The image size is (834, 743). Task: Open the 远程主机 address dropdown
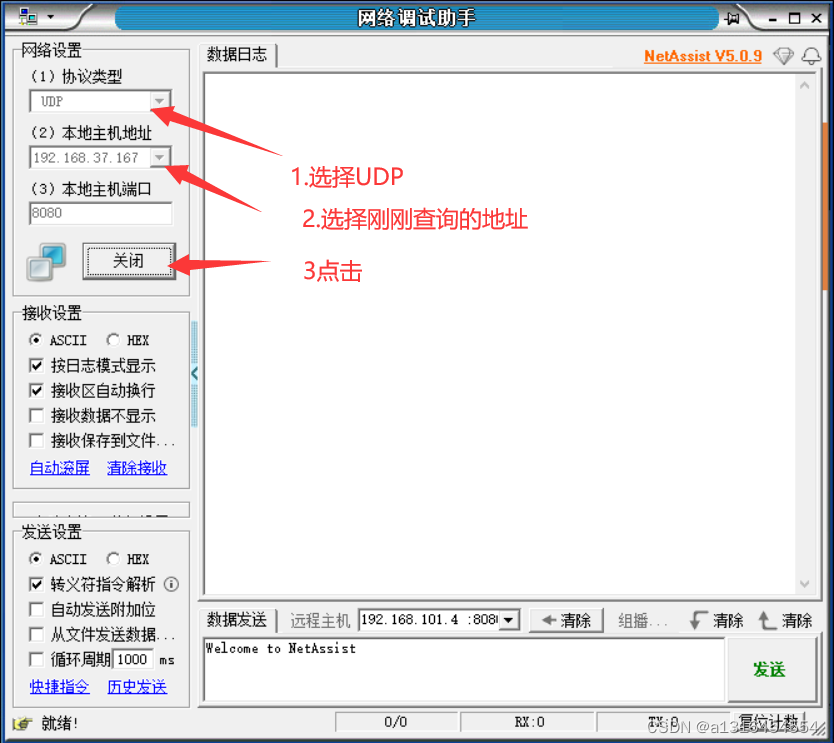pyautogui.click(x=507, y=619)
